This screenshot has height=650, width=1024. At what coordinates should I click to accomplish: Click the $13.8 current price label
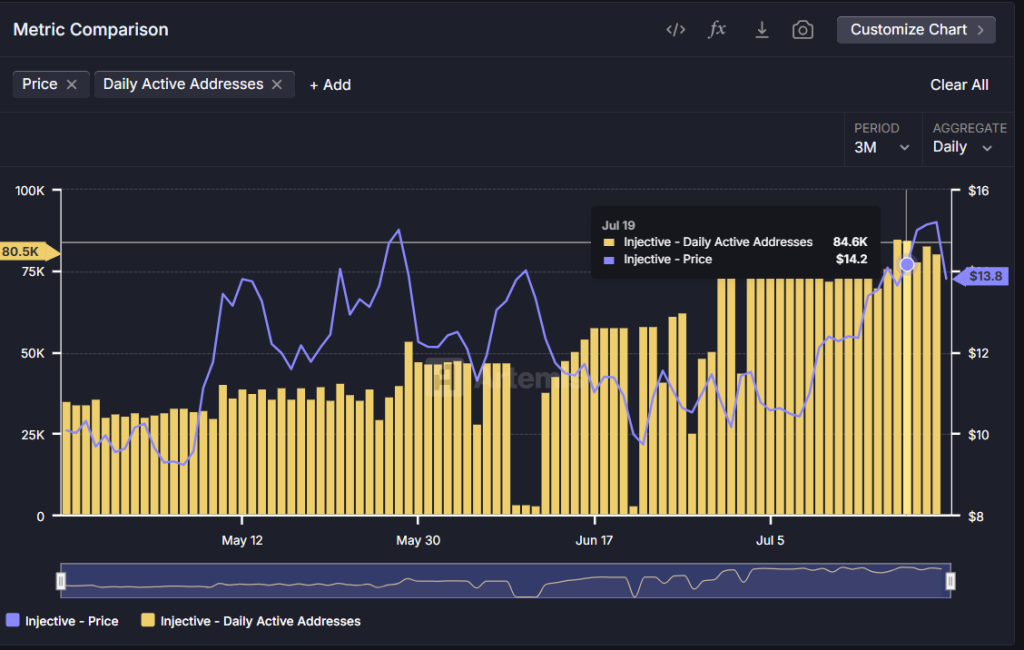point(987,277)
